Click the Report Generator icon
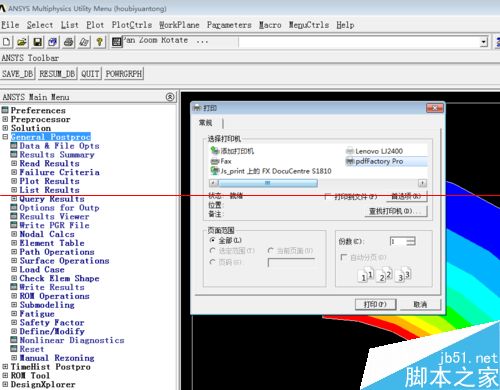 84,42
